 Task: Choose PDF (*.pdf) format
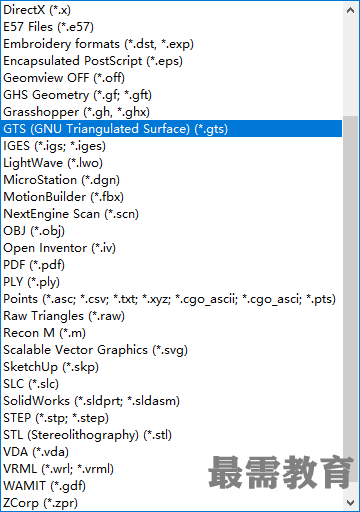coord(171,265)
